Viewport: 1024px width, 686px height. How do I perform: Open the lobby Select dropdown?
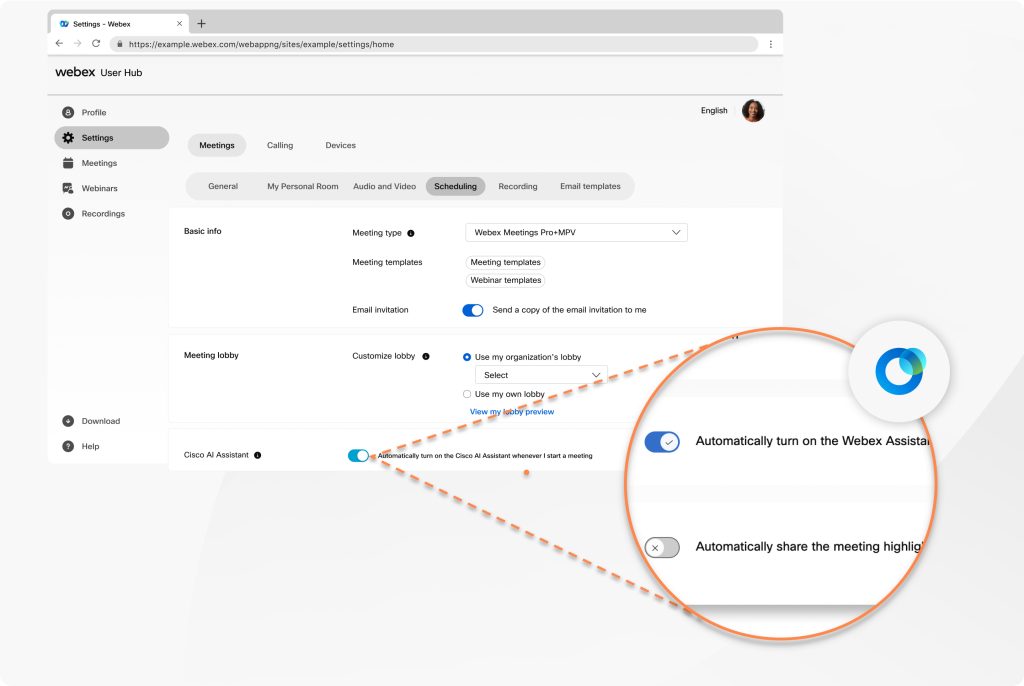click(540, 375)
